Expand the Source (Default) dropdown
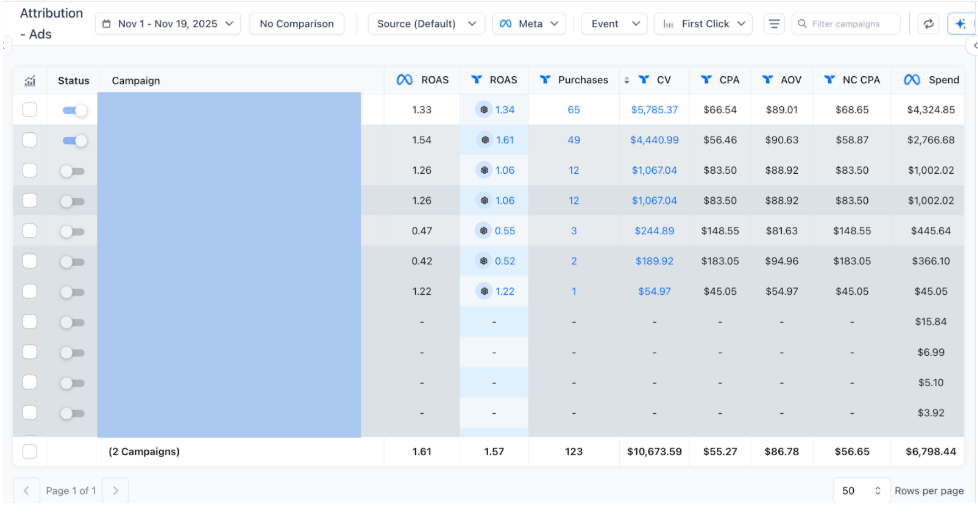 pos(426,24)
